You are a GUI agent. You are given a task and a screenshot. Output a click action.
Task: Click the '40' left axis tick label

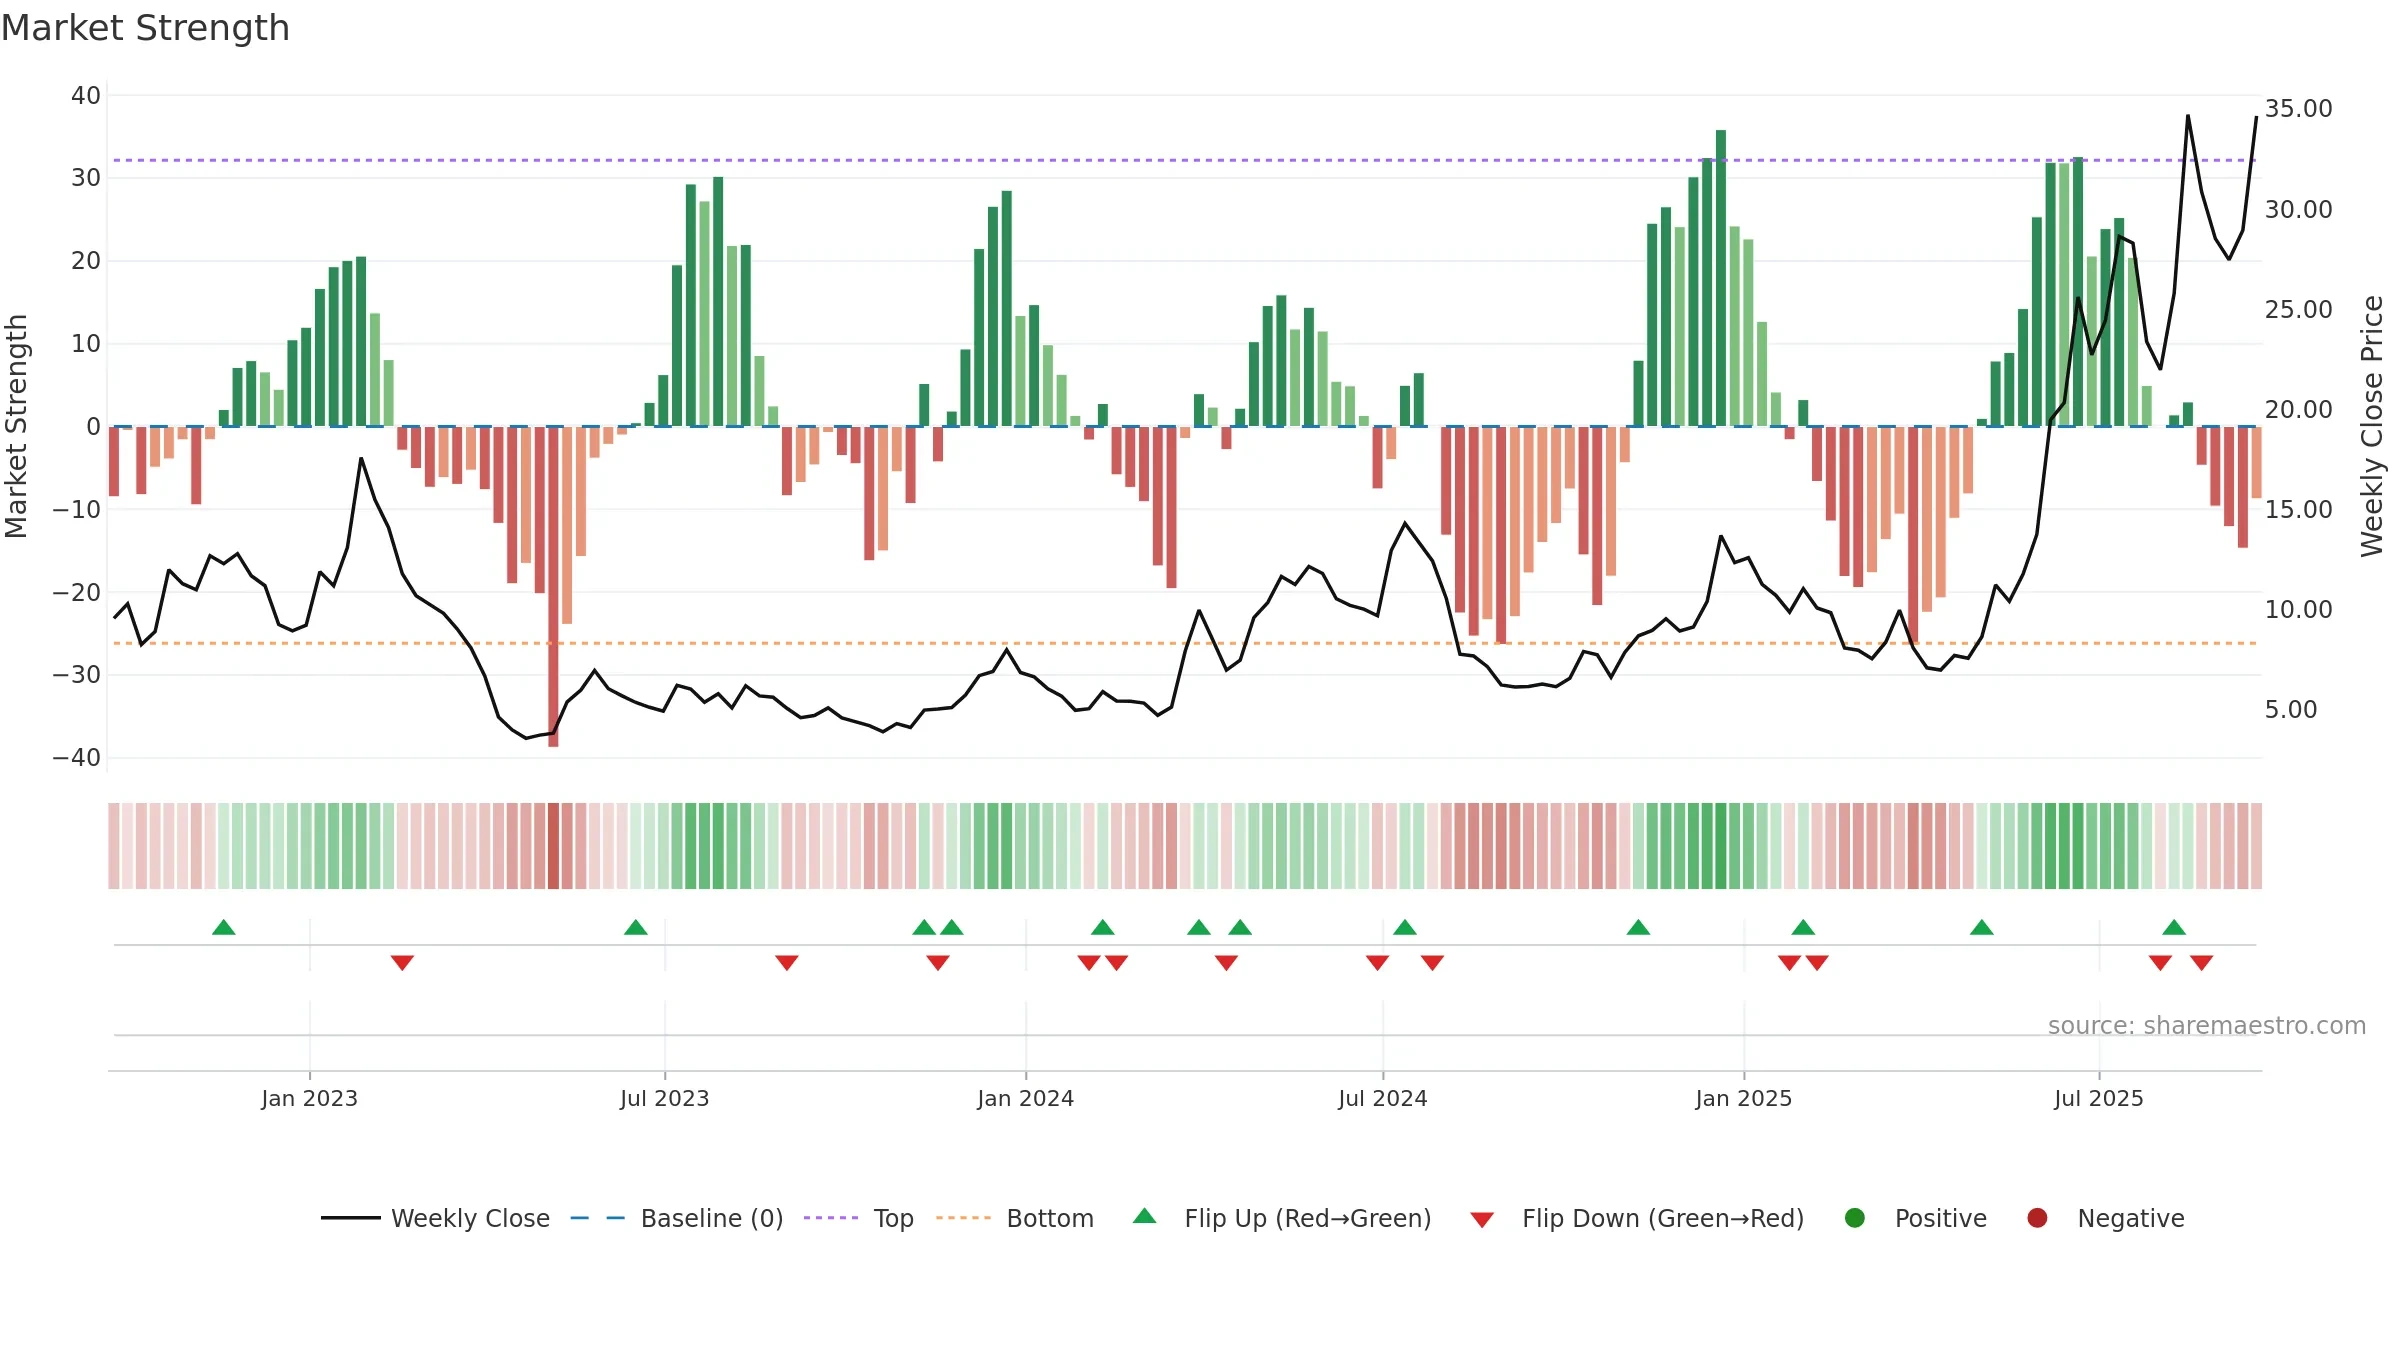[86, 96]
